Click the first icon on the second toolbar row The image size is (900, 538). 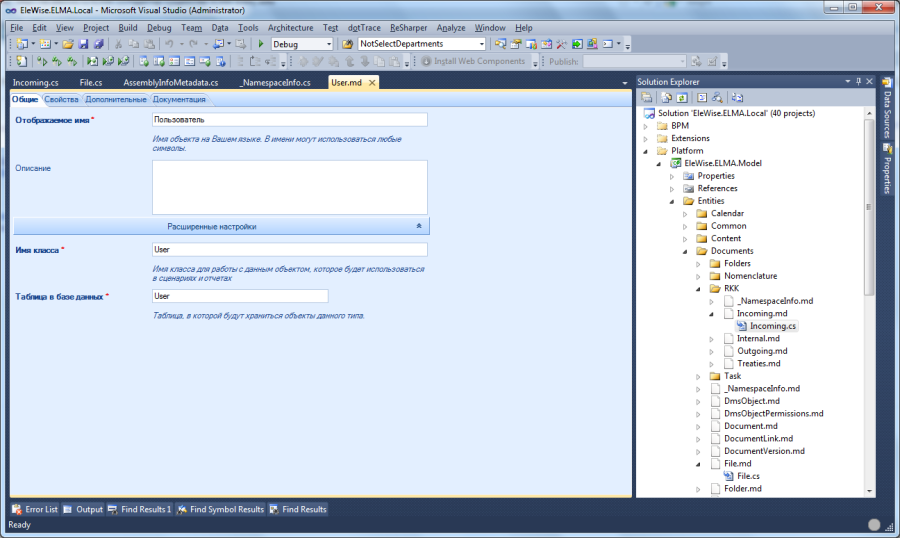pos(21,61)
